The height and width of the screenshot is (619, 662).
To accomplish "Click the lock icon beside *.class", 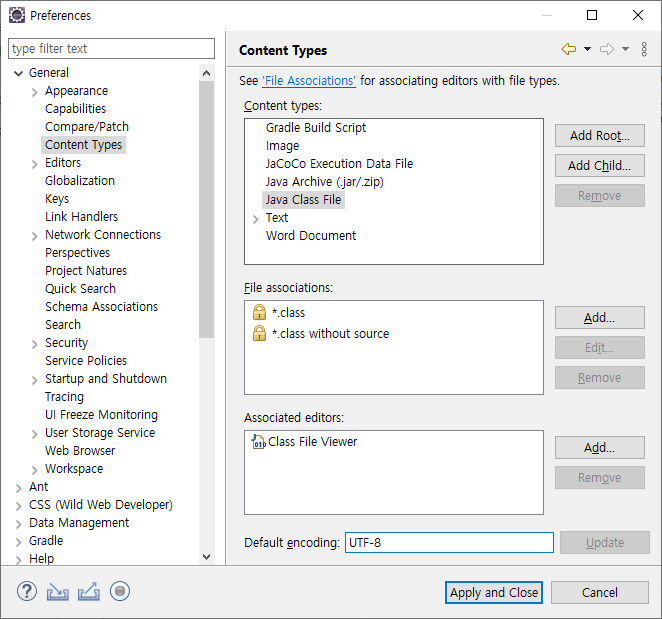I will pos(259,312).
